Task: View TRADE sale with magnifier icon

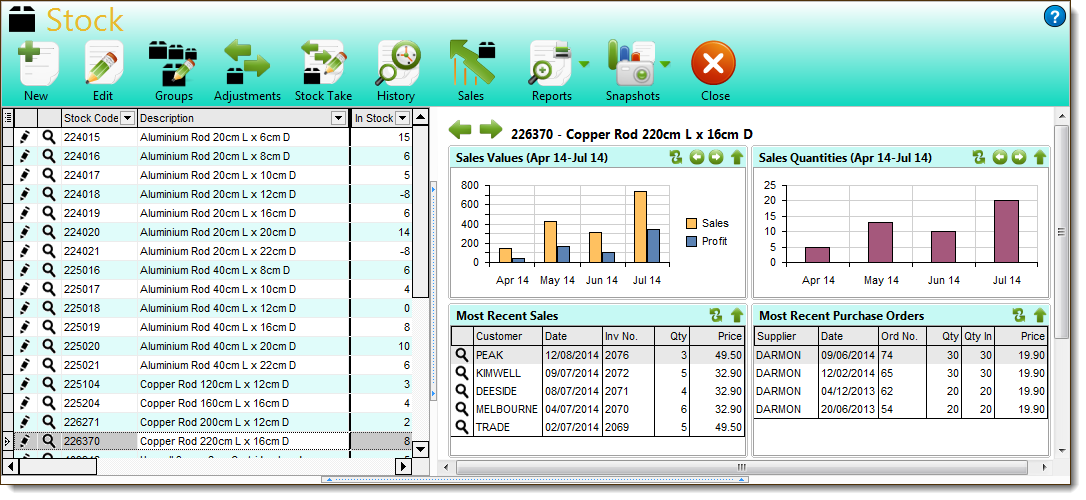Action: 461,427
